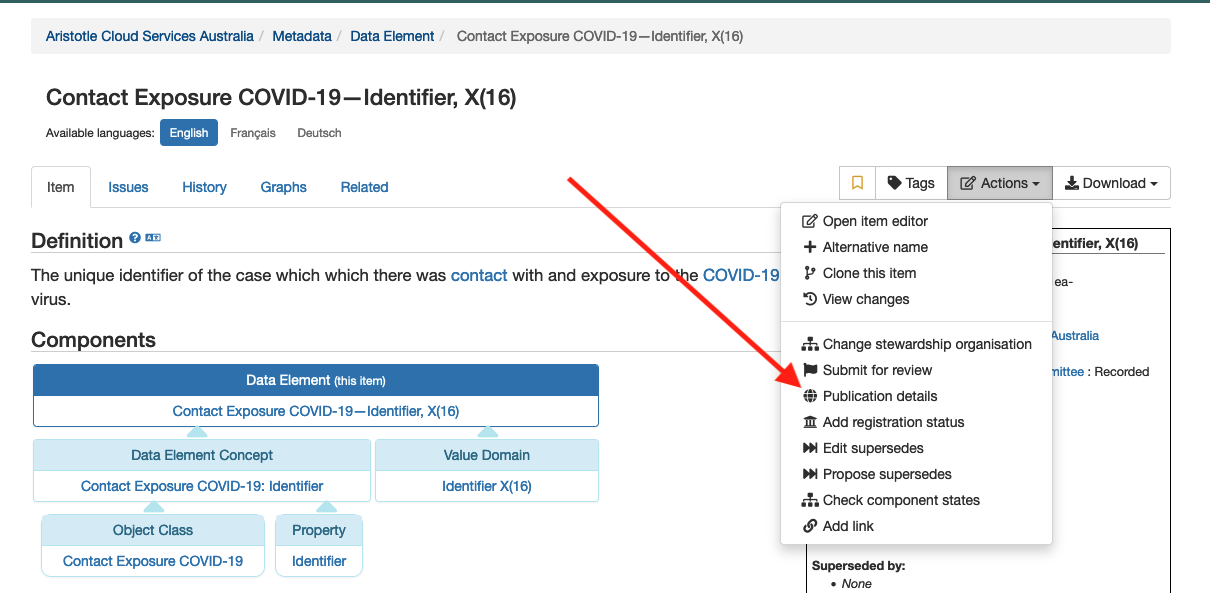The width and height of the screenshot is (1210, 593).
Task: Switch language to Français
Action: tap(253, 133)
